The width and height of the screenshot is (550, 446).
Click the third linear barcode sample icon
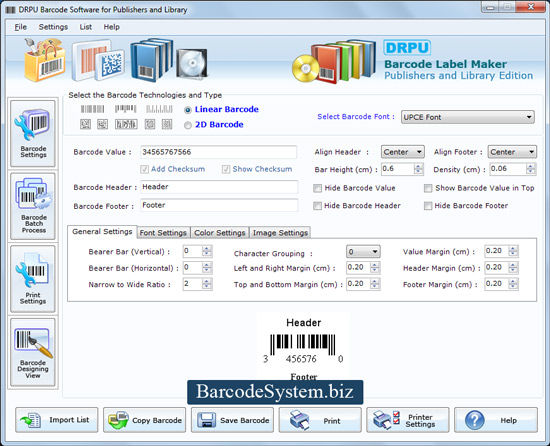click(159, 109)
